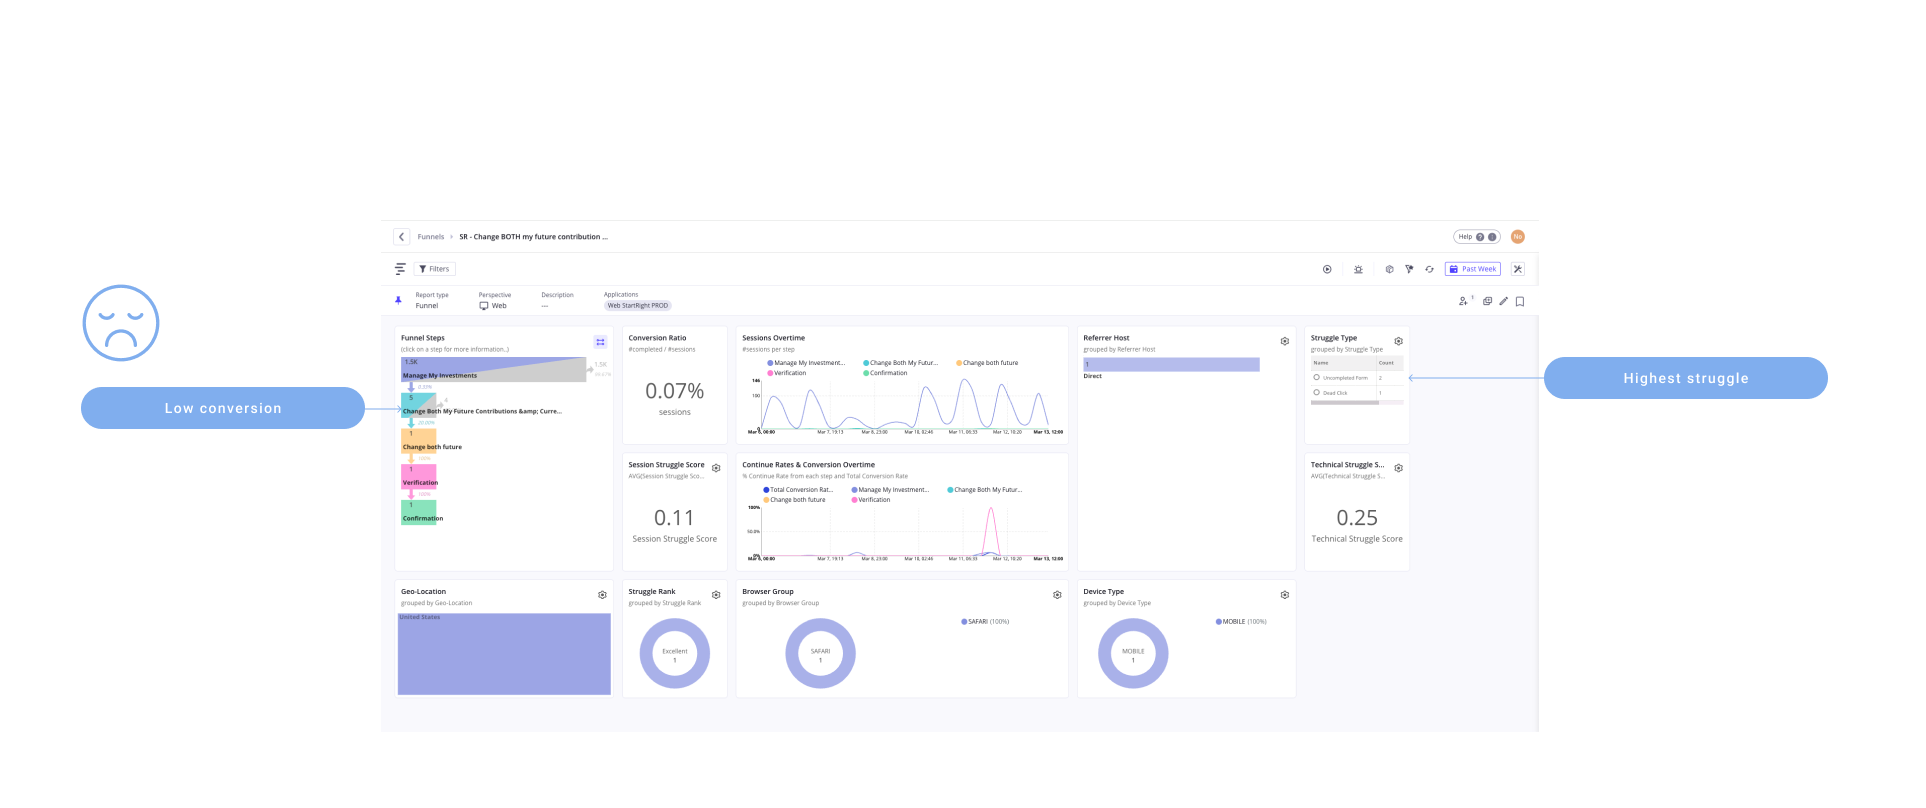Image resolution: width=1926 pixels, height=808 pixels.
Task: Open Referrer Host widget settings gear
Action: pyautogui.click(x=1285, y=341)
